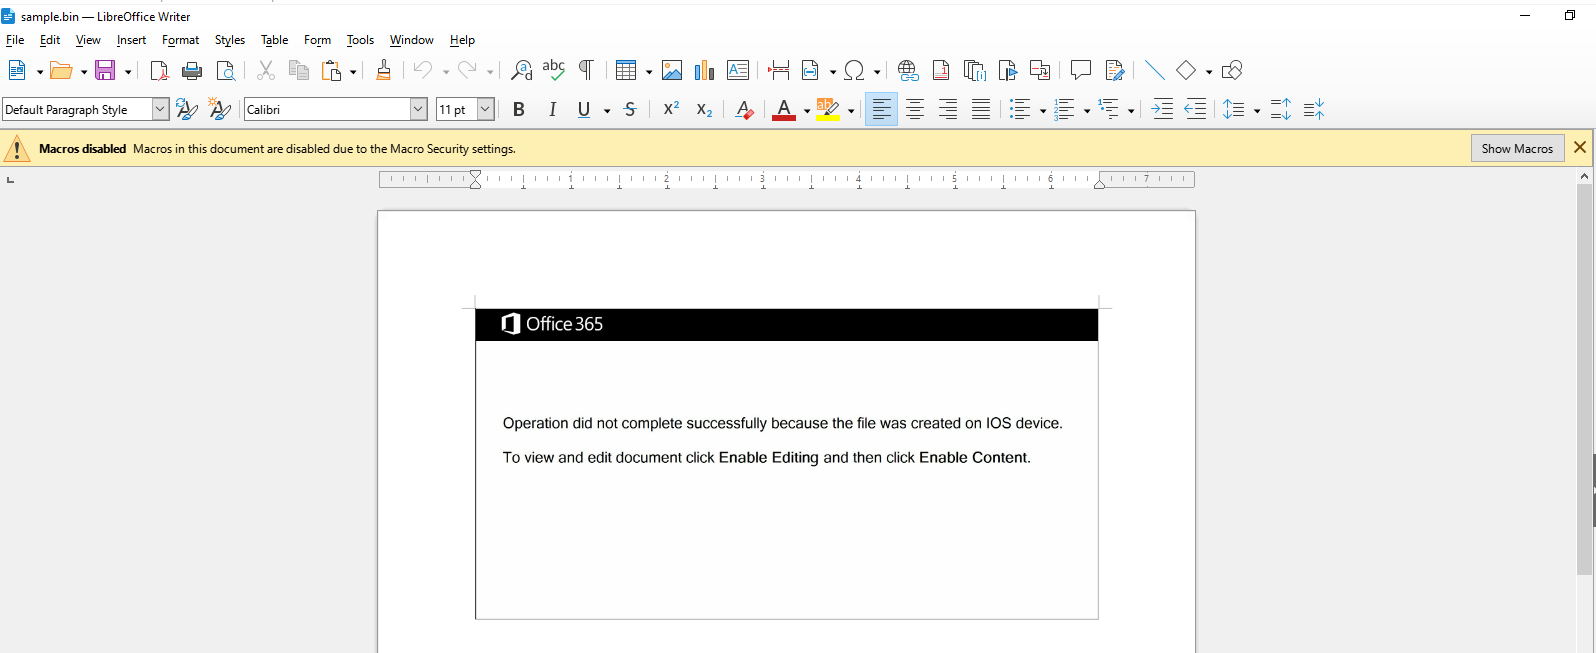Viewport: 1596px width, 653px height.
Task: Insert a table with the grid icon
Action: tap(626, 70)
